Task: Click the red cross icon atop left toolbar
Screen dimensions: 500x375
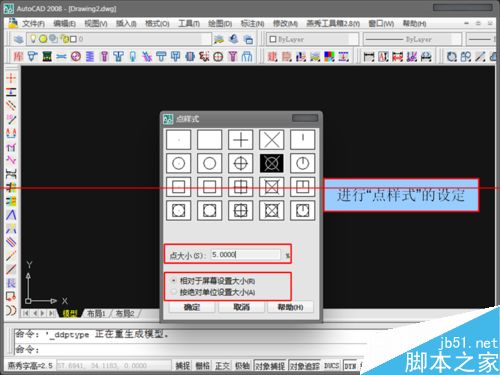Action: pos(11,78)
